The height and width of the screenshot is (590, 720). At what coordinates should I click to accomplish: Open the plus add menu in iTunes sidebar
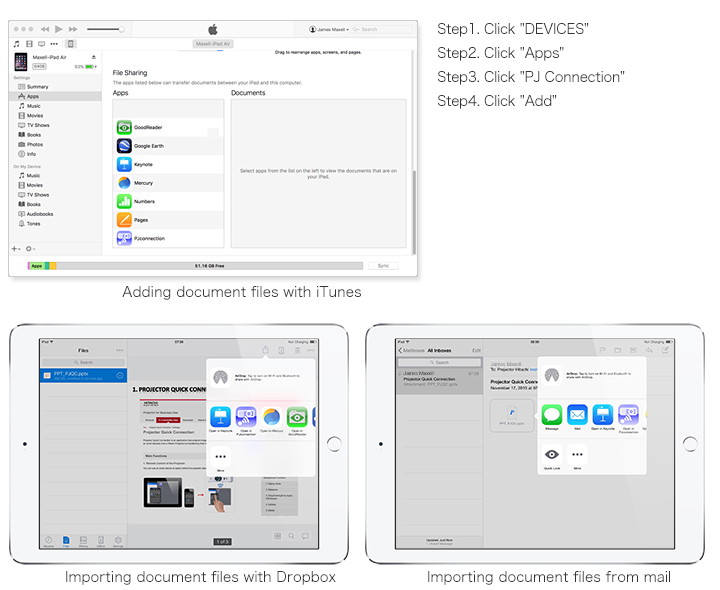tap(16, 248)
